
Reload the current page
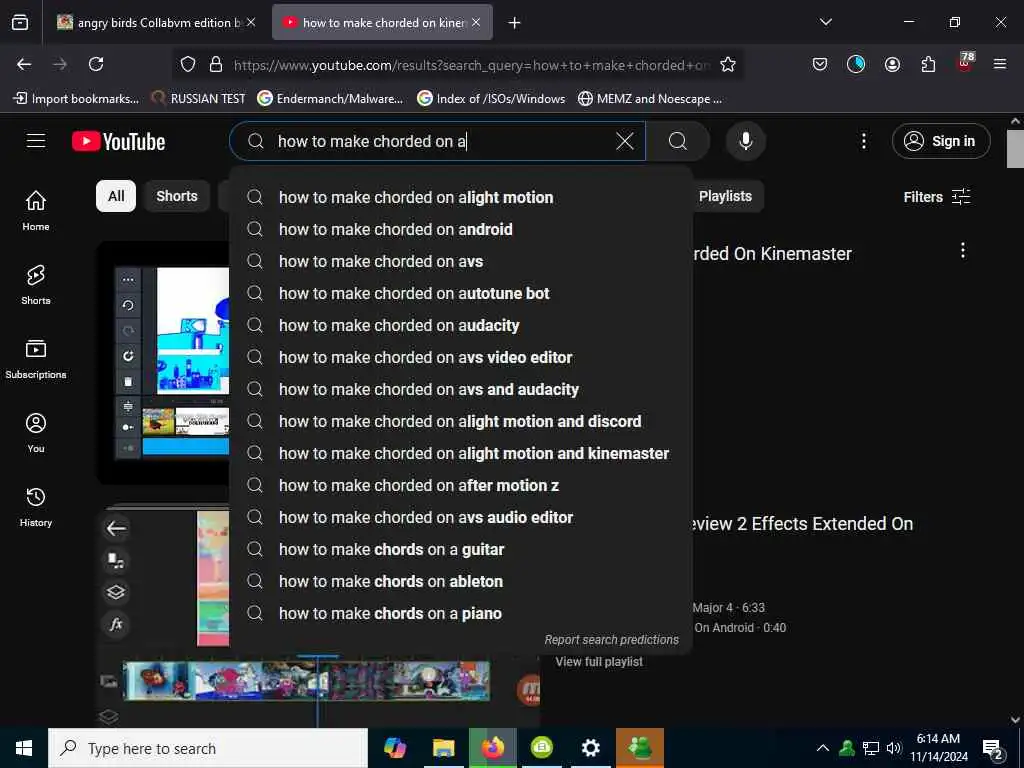[96, 64]
